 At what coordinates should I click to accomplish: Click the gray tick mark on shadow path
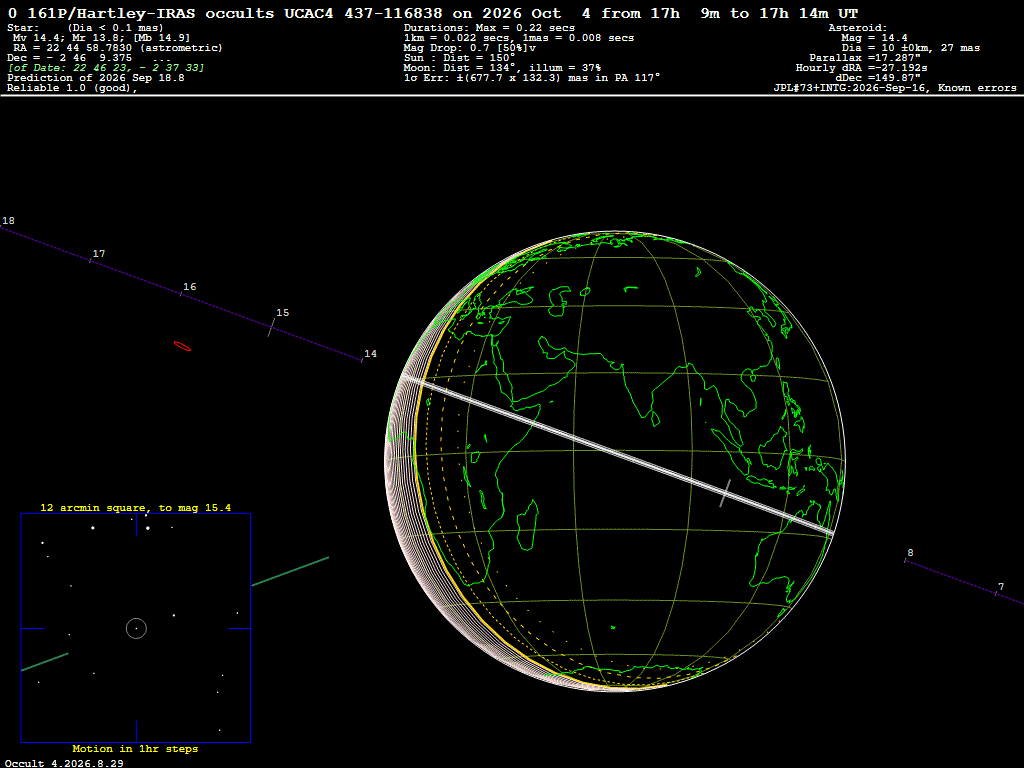(x=725, y=493)
